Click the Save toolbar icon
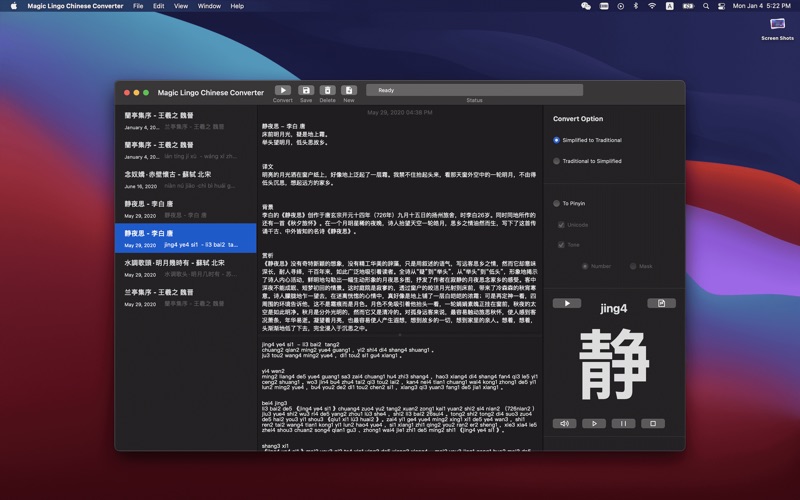Screen dimensions: 800x500 (x=305, y=90)
